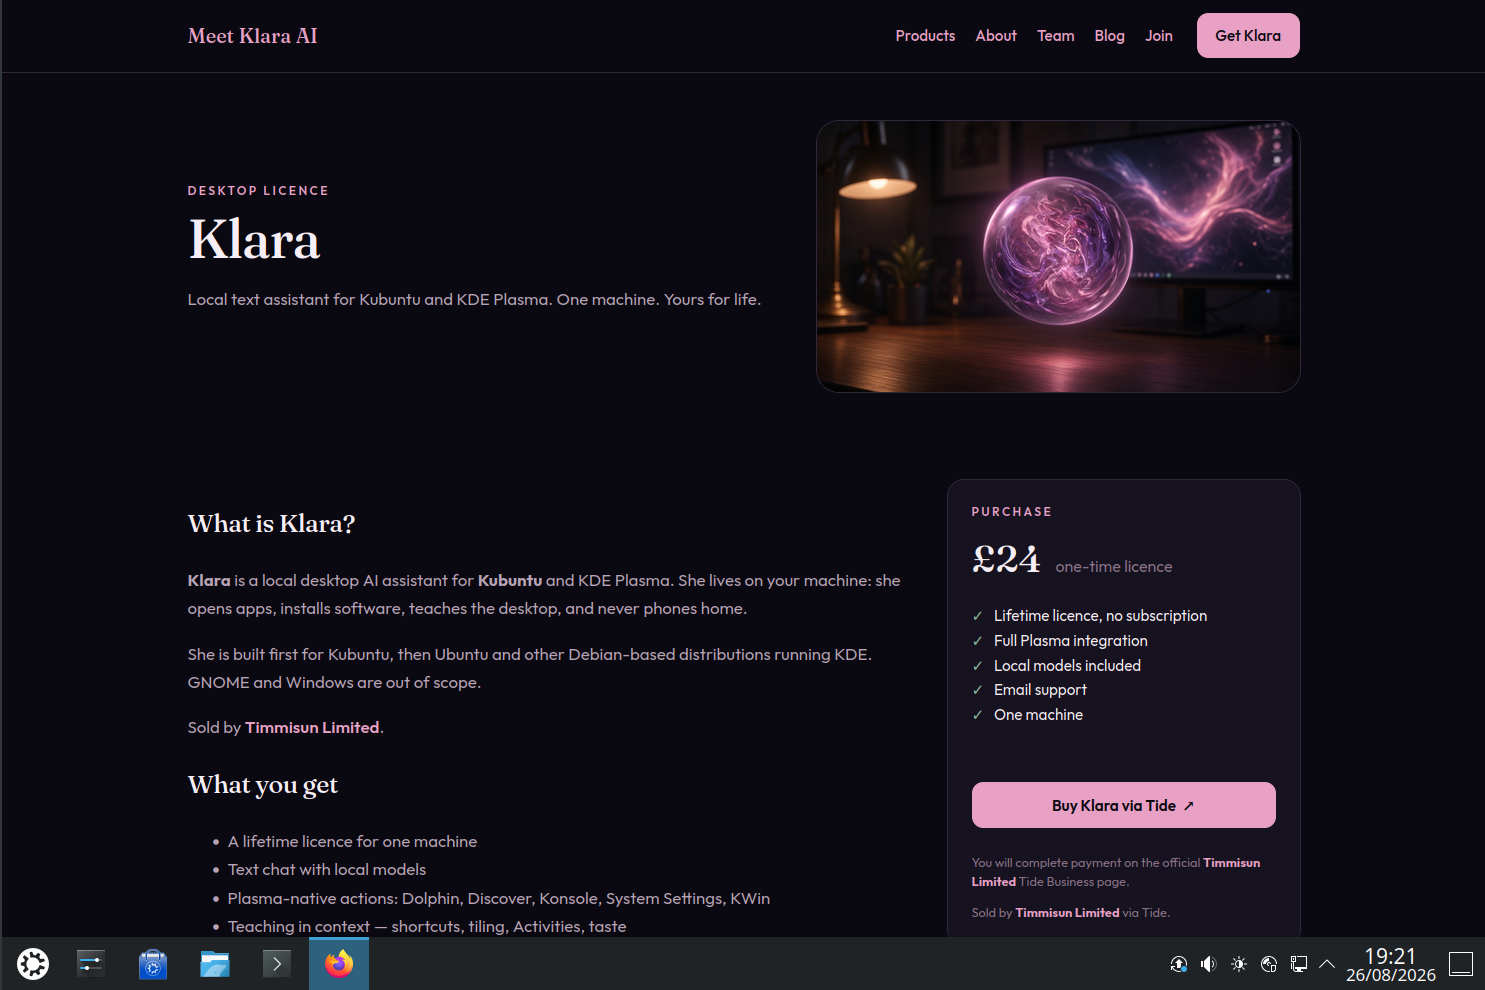Click 'A lifetime licence for one machine' bullet
Viewport: 1485px width, 990px height.
coord(352,842)
